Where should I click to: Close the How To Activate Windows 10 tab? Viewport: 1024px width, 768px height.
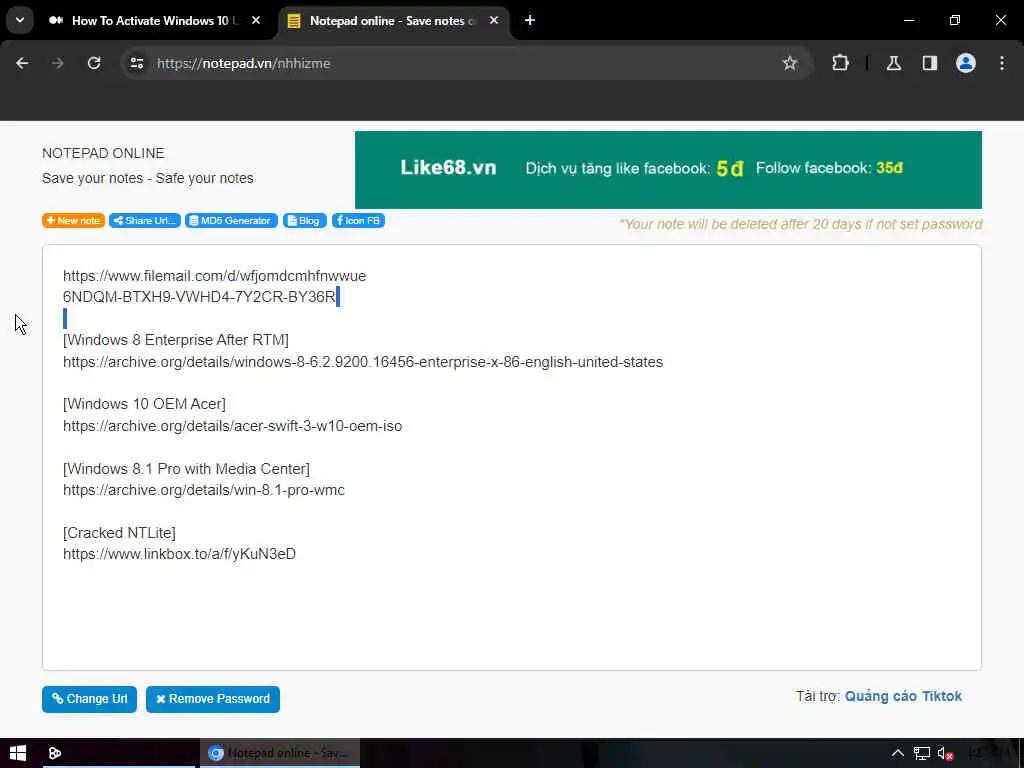[x=256, y=21]
